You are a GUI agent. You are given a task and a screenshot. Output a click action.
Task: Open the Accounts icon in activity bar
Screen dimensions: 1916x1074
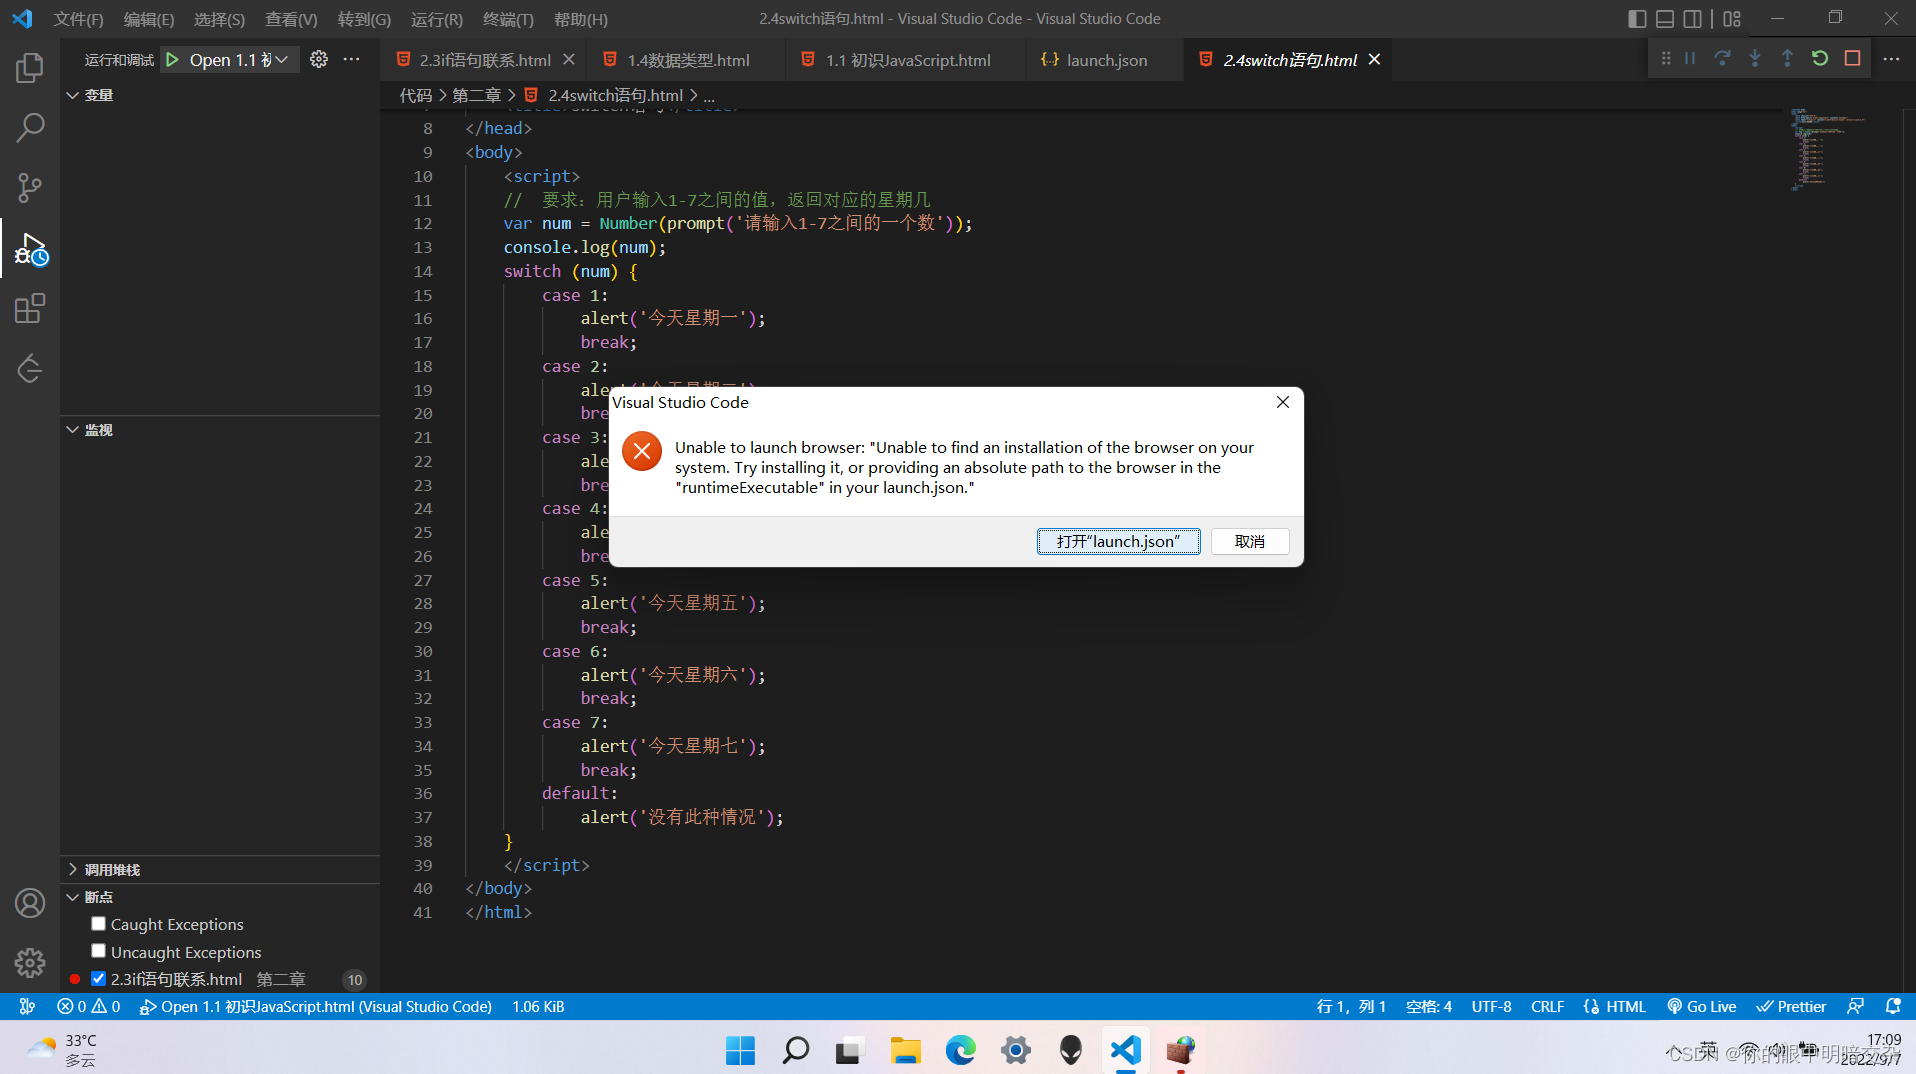30,903
